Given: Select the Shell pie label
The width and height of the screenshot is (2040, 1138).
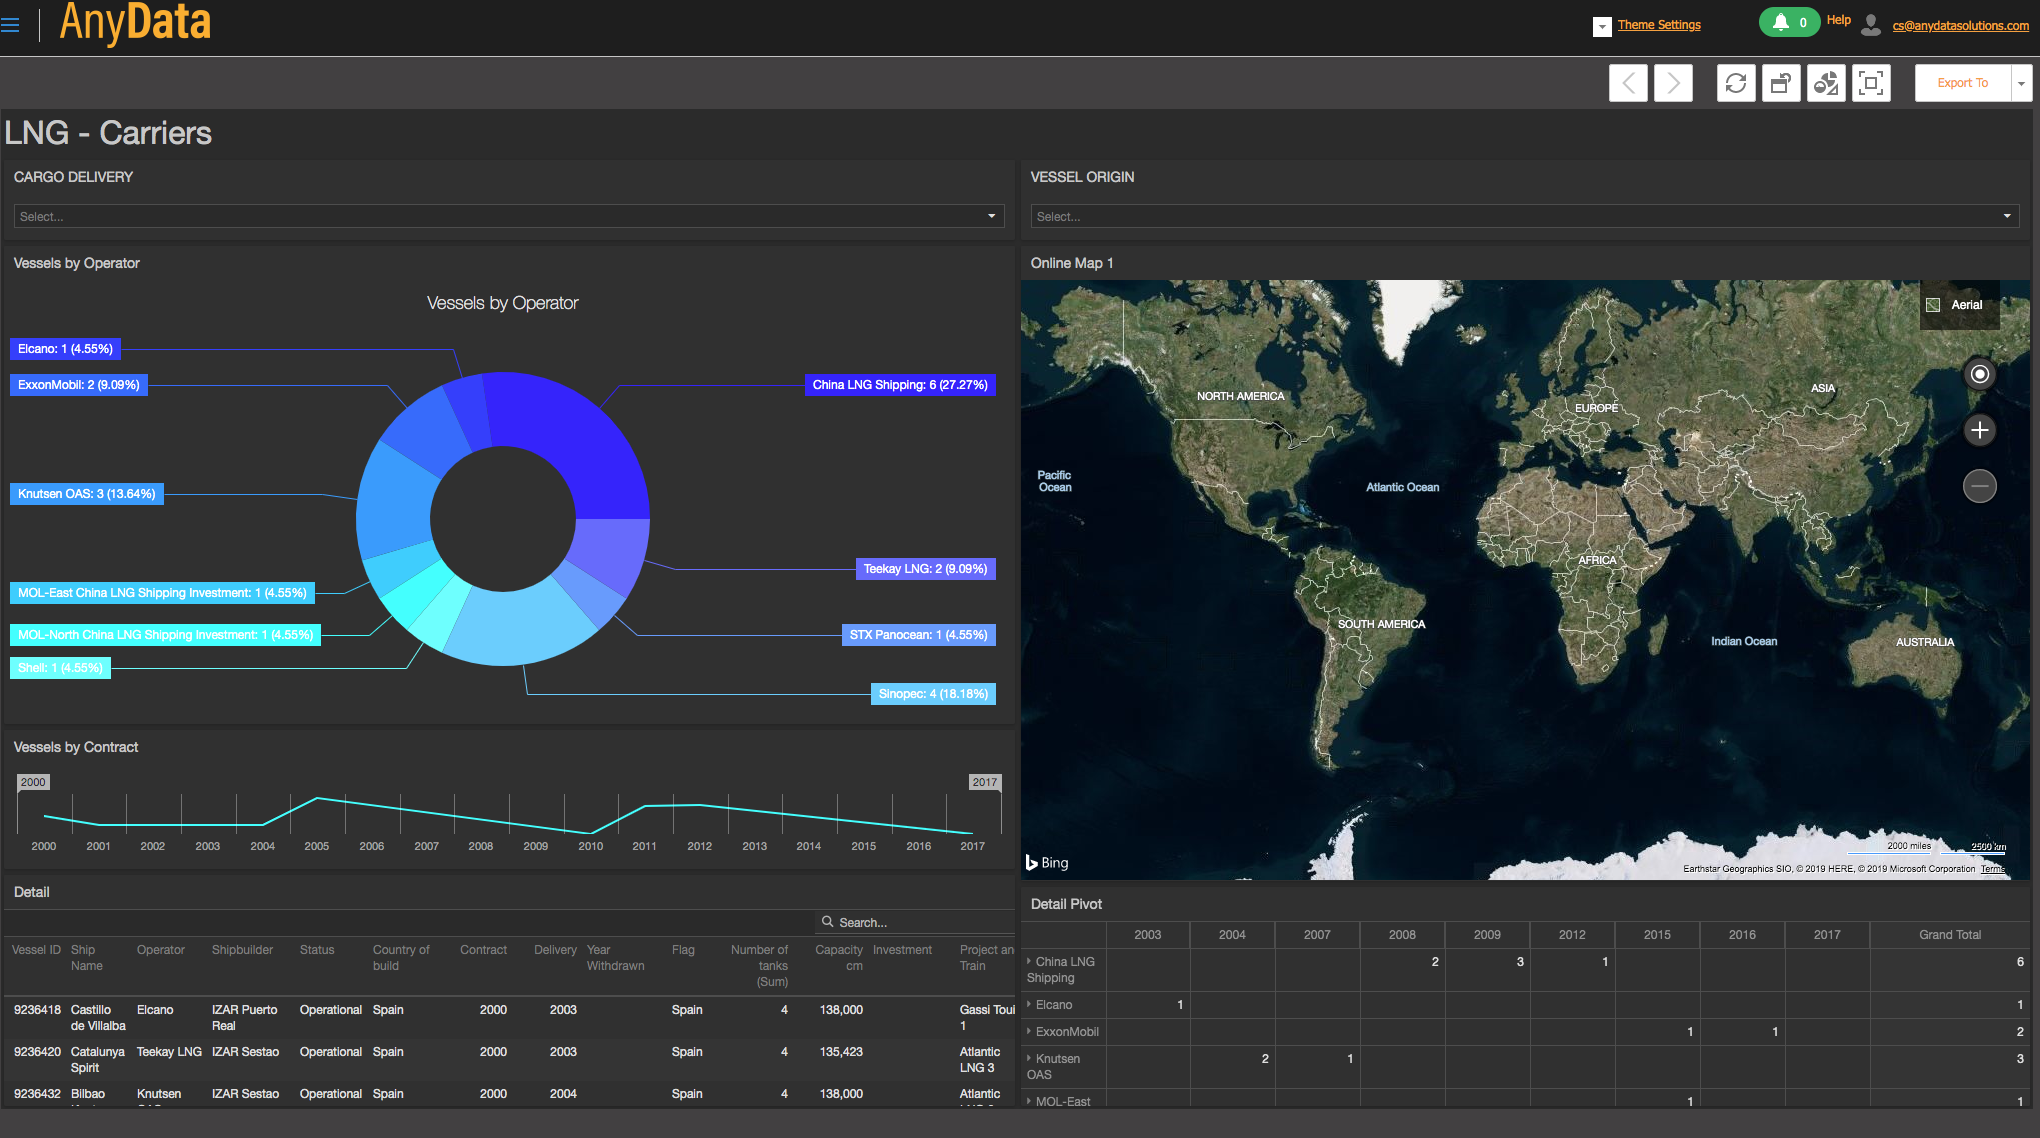Looking at the screenshot, I should tap(60, 668).
